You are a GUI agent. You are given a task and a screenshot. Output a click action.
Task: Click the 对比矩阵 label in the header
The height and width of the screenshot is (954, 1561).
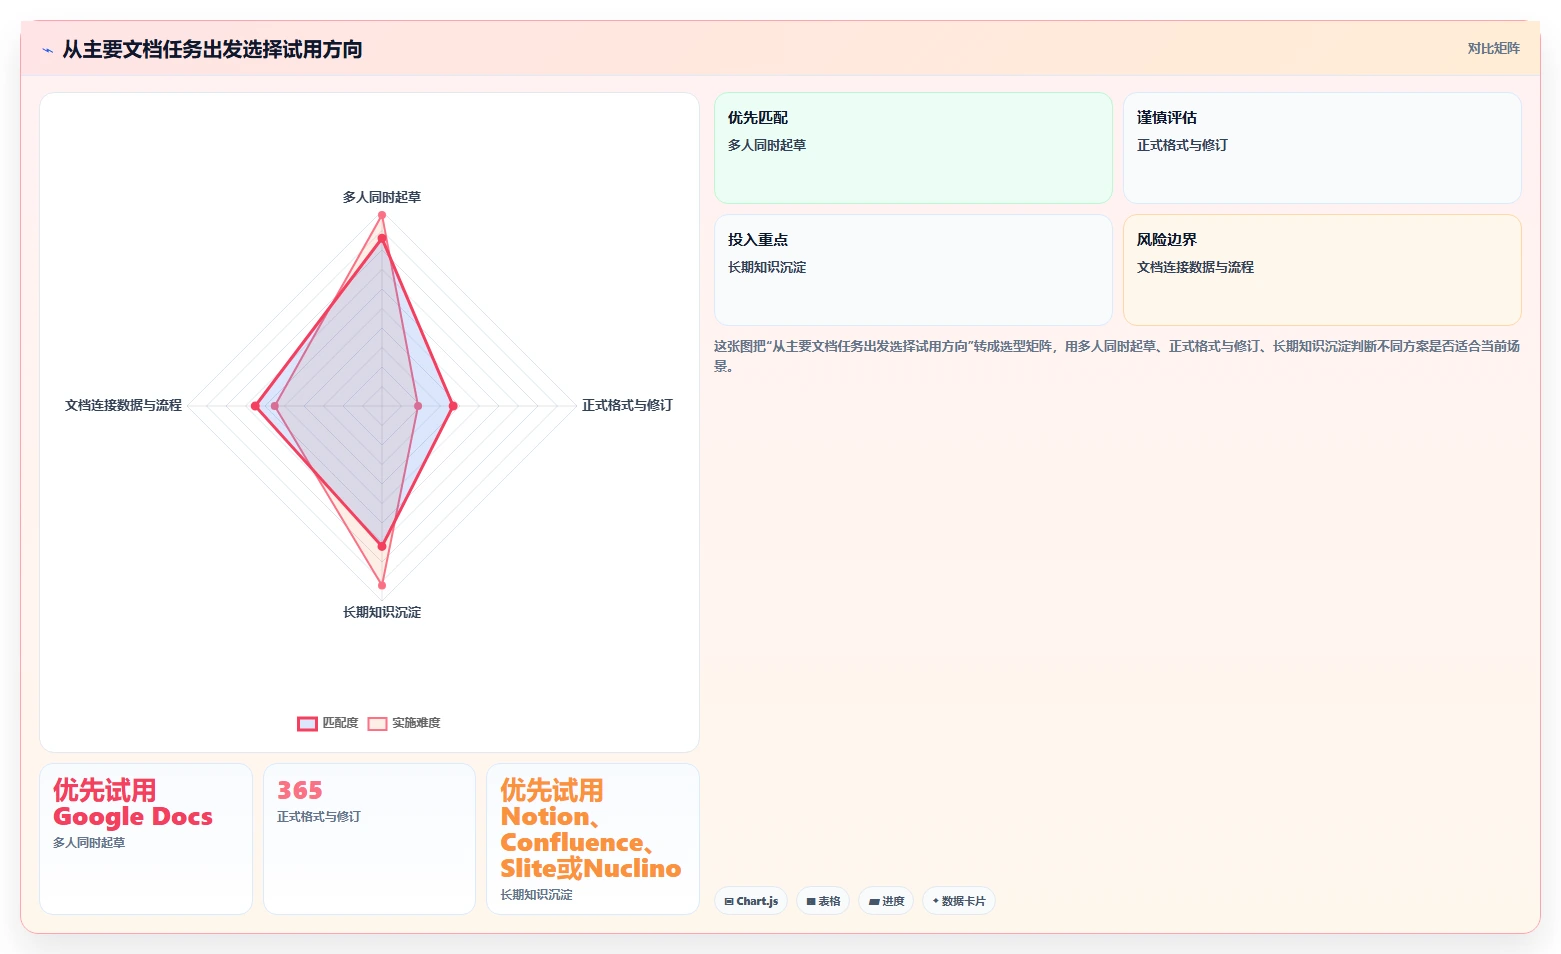(x=1493, y=49)
